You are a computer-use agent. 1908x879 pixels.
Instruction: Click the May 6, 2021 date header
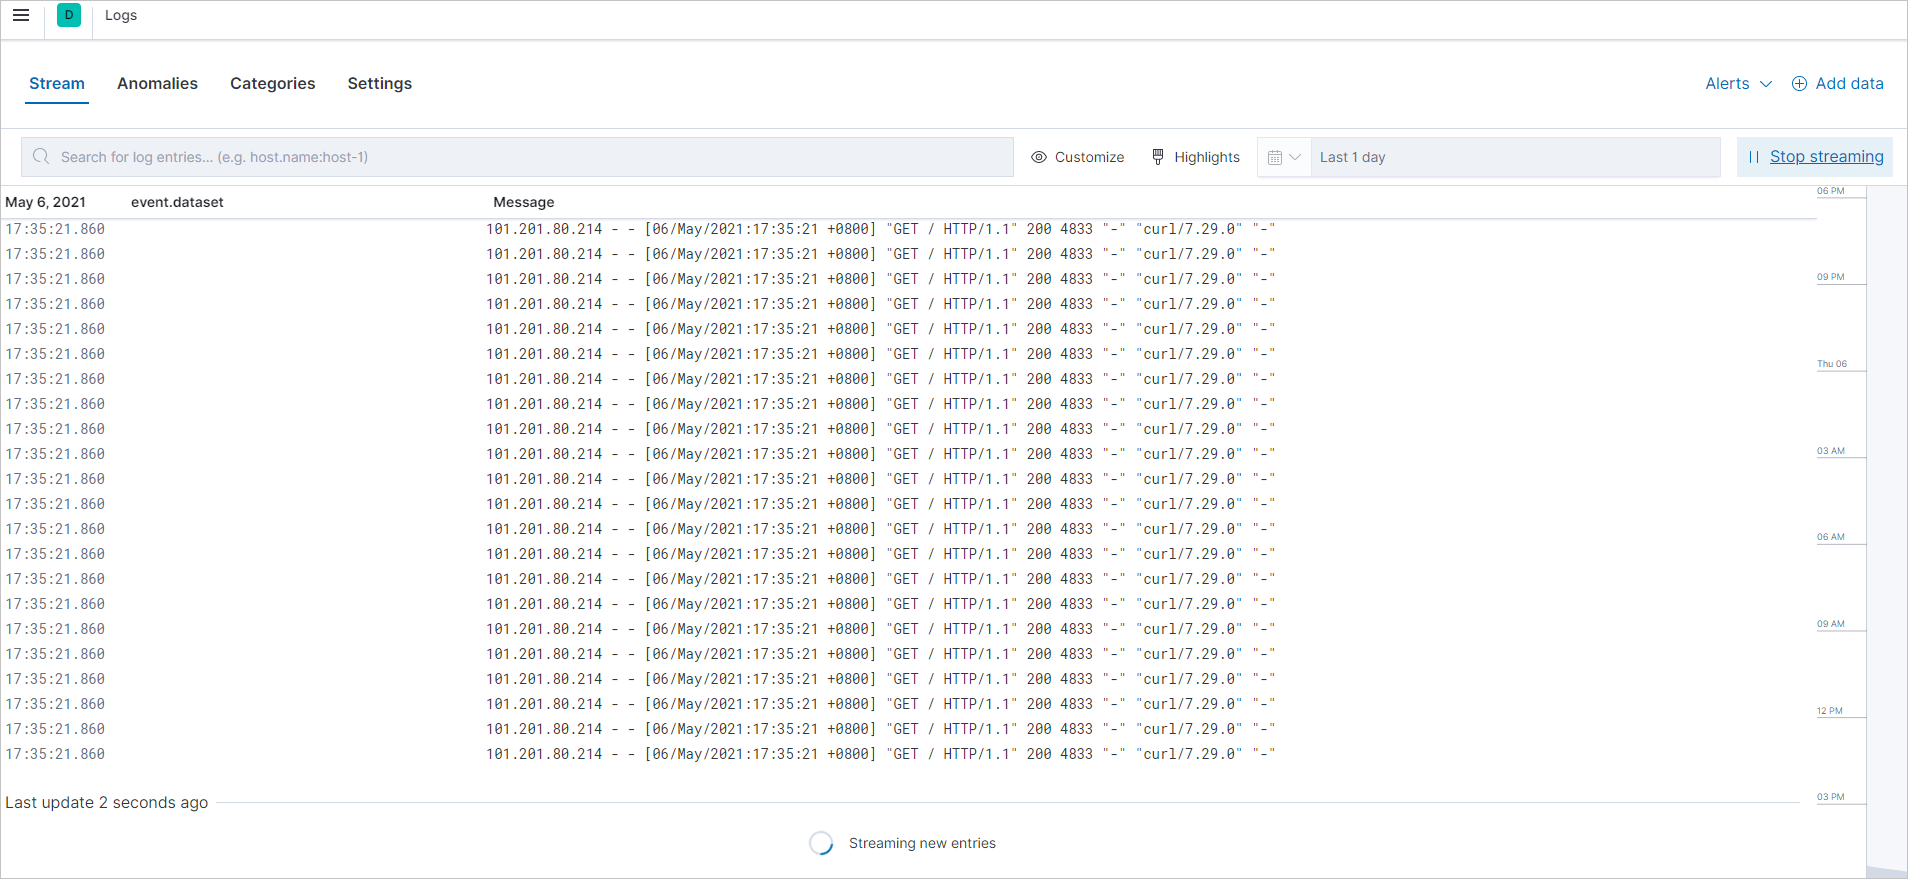click(x=45, y=202)
